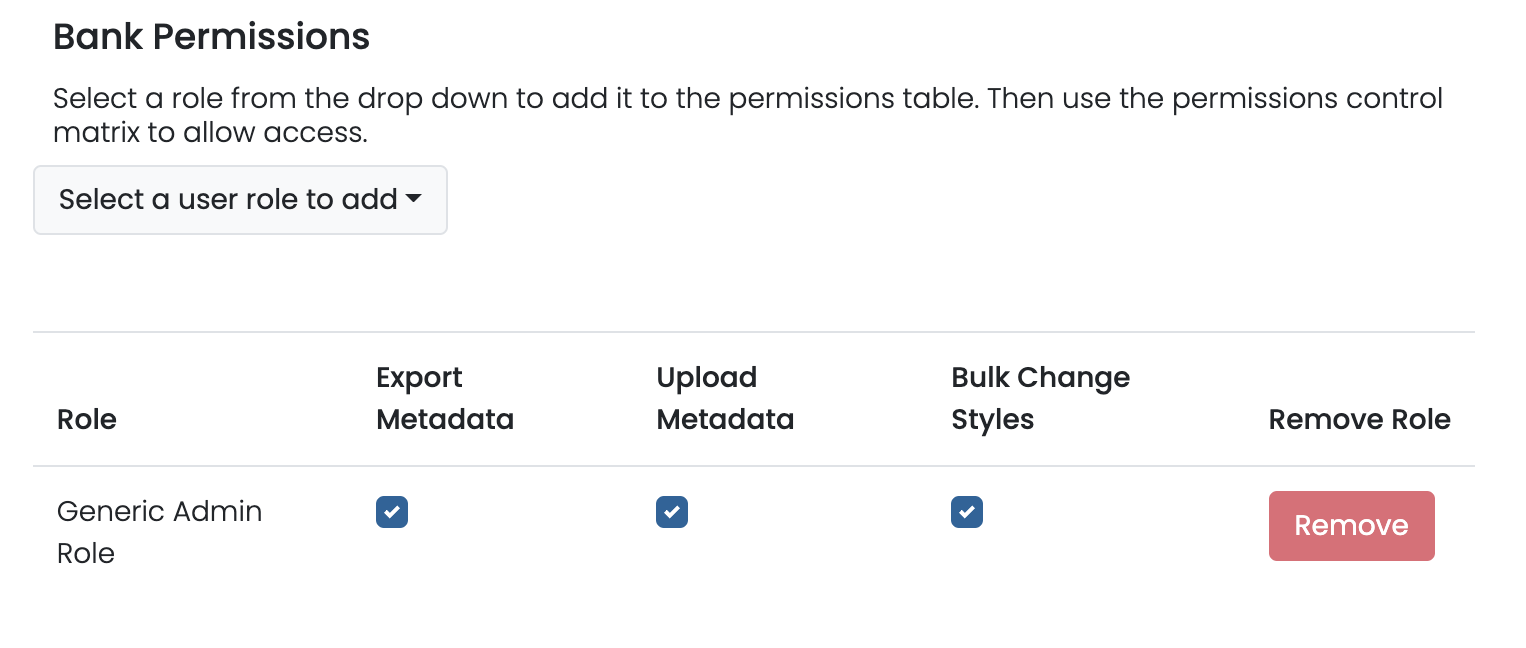Click the divider line above table headers
Viewport: 1526px width, 648px height.
pos(753,332)
